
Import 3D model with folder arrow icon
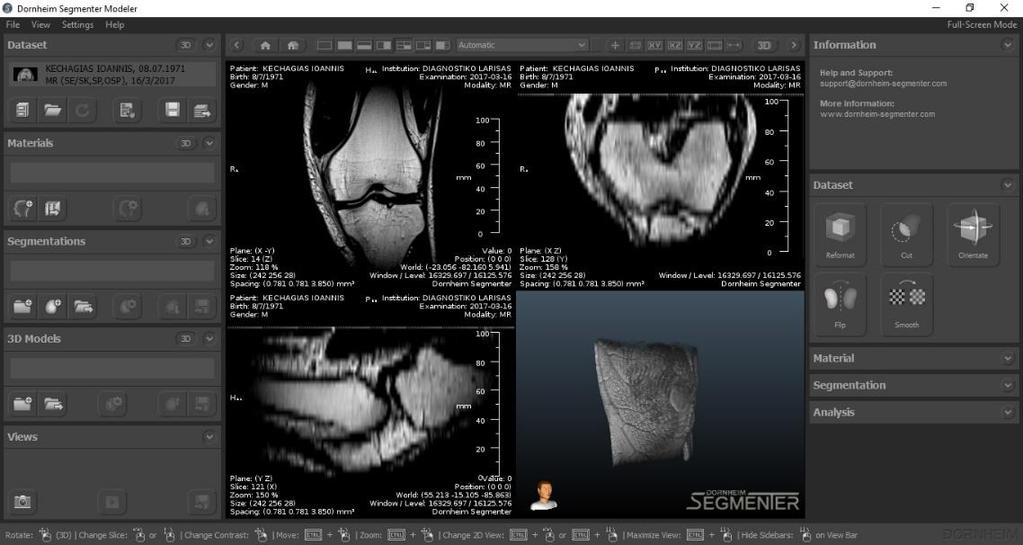pos(53,404)
